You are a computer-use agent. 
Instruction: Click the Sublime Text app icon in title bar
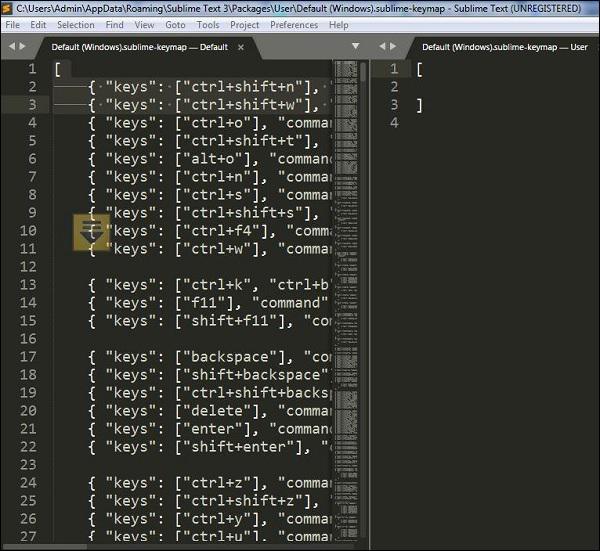click(7, 8)
